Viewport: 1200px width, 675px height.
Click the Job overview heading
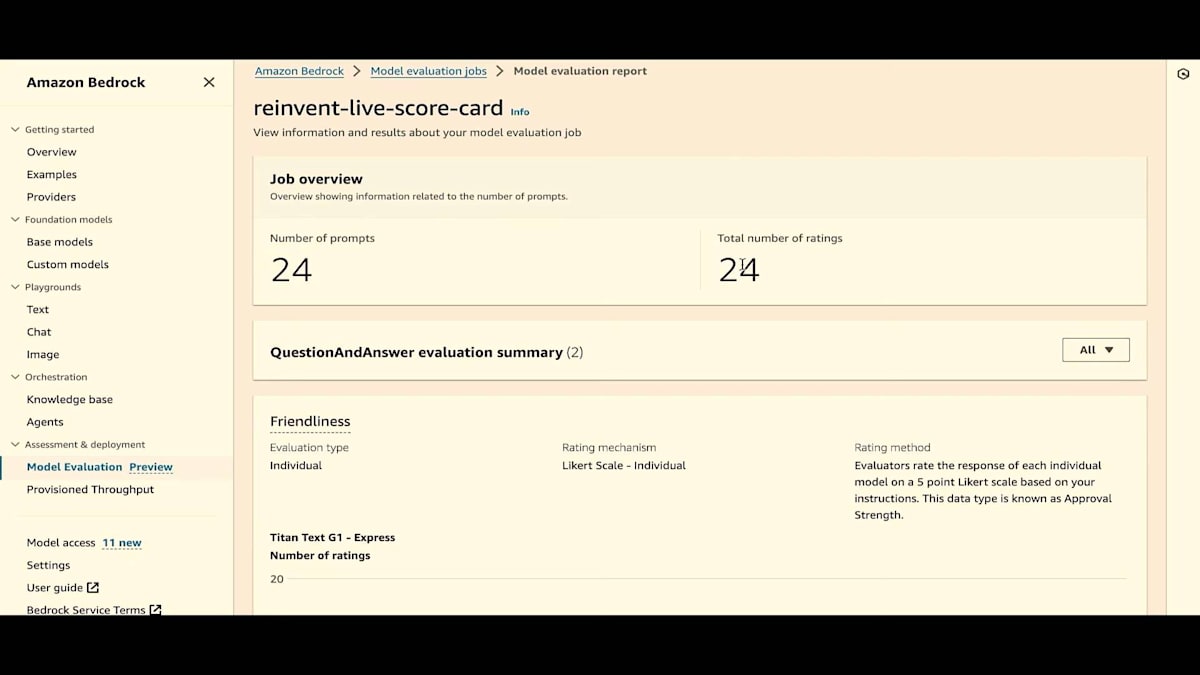(x=316, y=179)
